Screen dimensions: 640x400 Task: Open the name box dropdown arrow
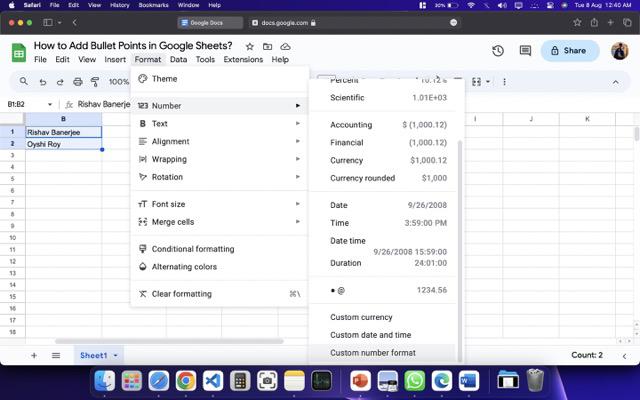coord(50,104)
